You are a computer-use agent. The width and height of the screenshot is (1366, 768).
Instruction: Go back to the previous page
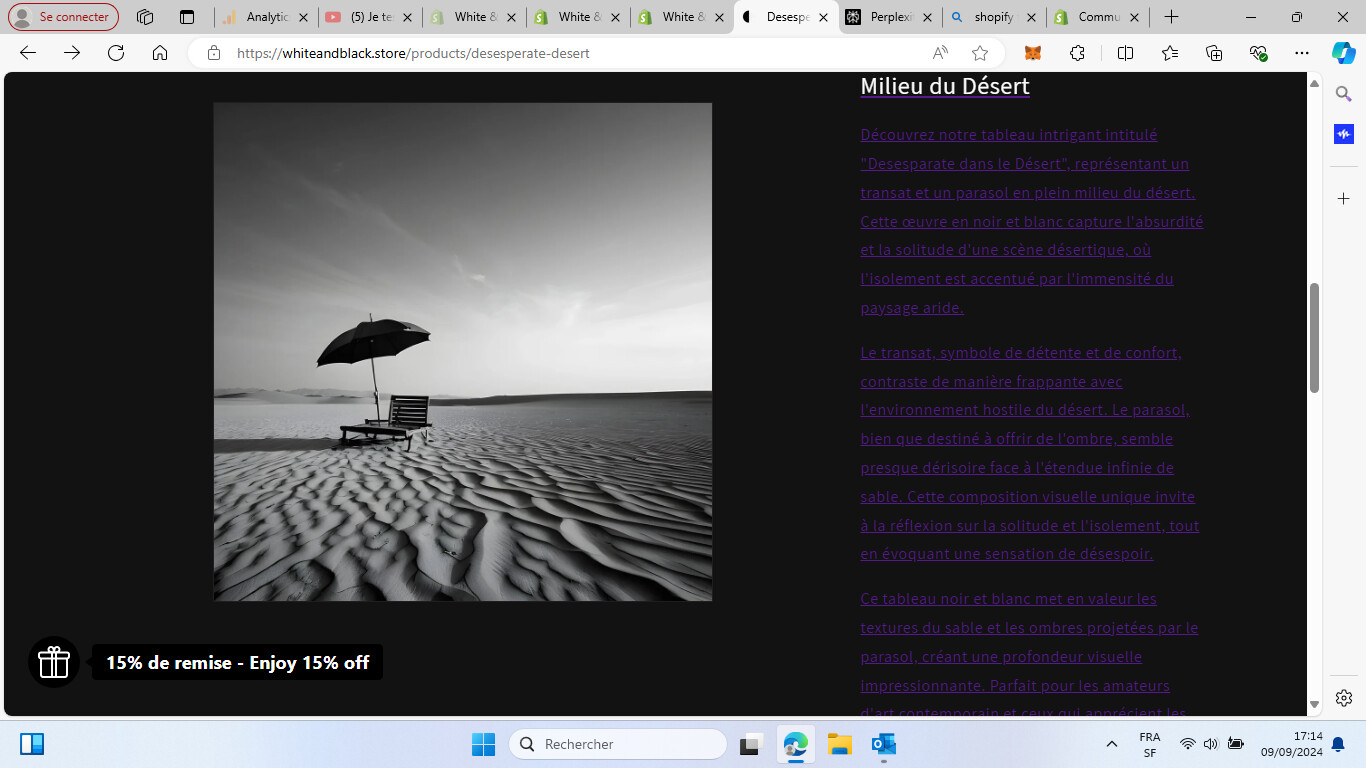28,53
